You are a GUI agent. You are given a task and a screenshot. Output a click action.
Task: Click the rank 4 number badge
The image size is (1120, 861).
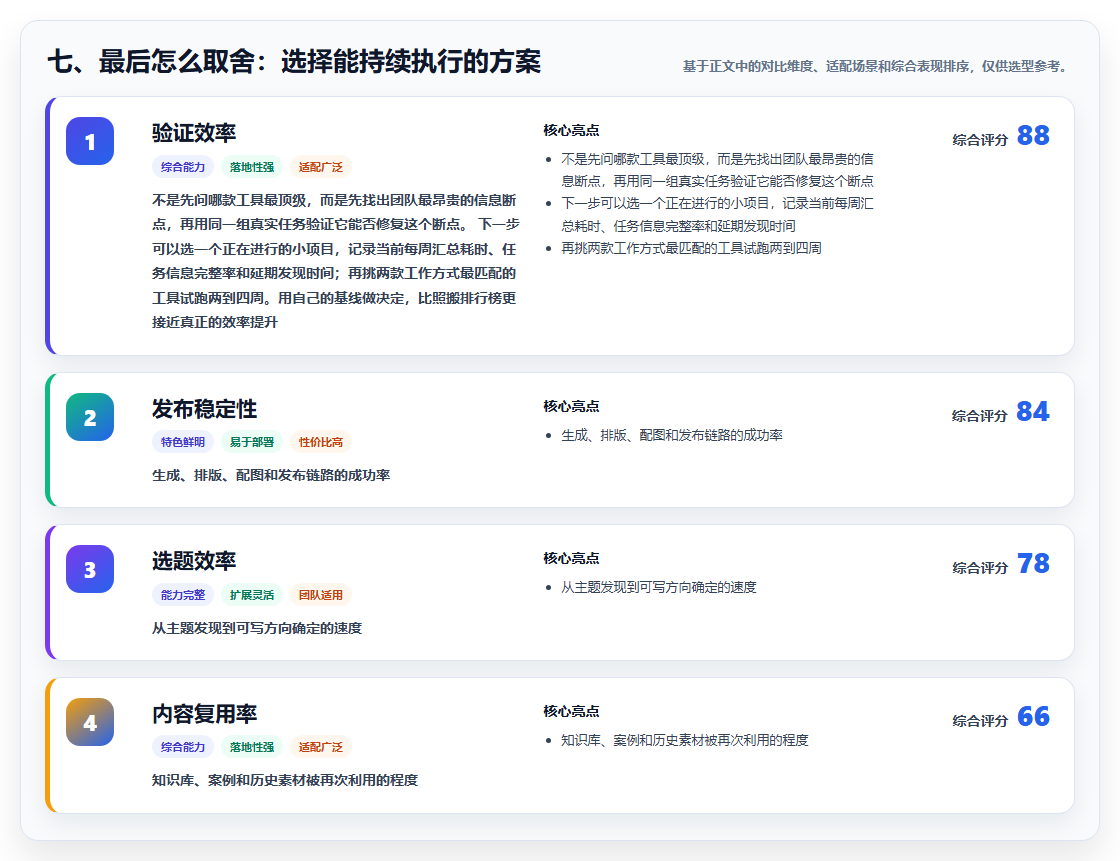click(90, 722)
